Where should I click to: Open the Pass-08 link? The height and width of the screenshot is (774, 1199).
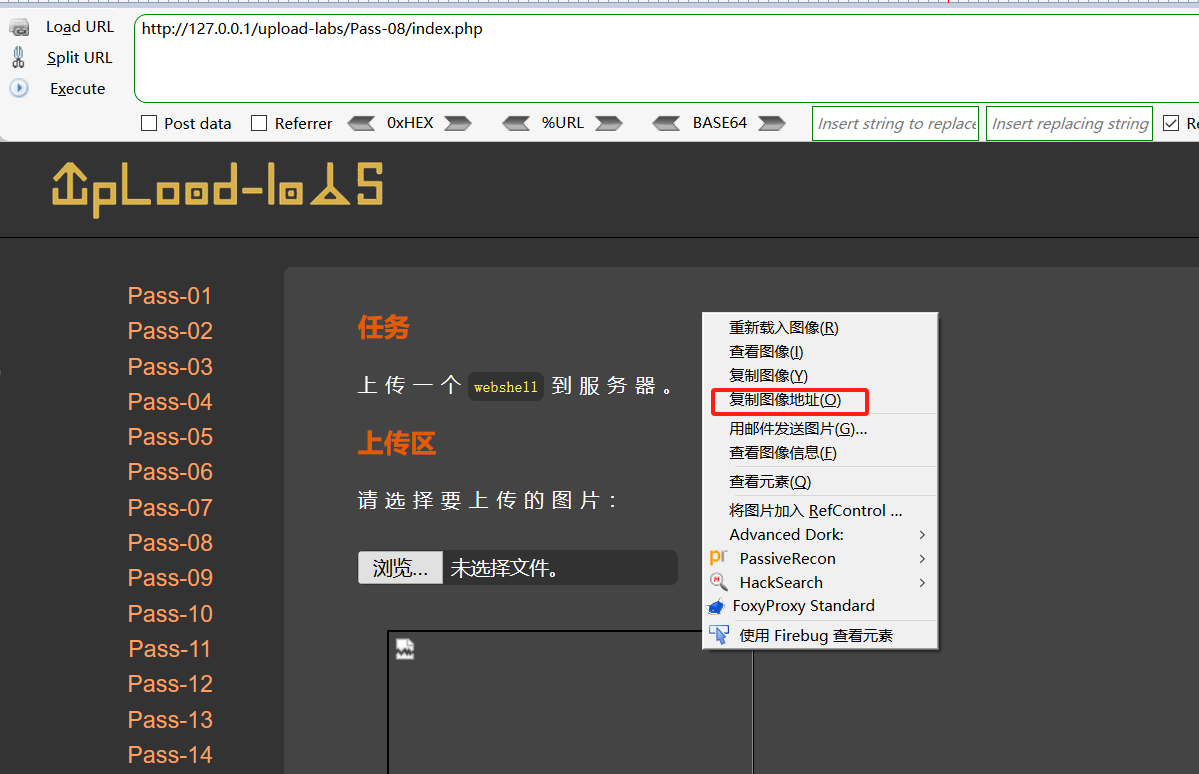(x=170, y=543)
